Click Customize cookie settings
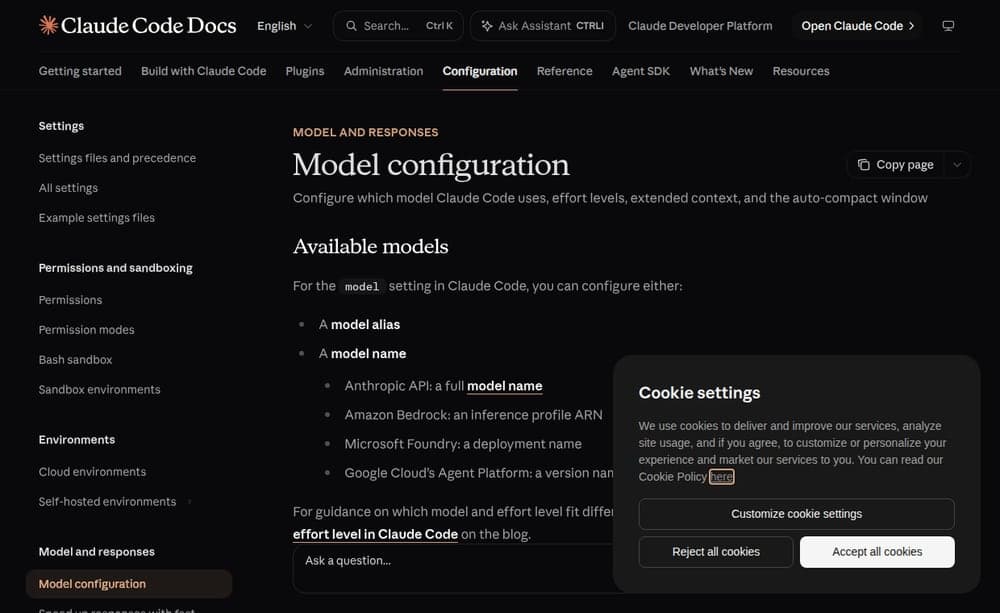This screenshot has height=613, width=1000. (x=797, y=514)
